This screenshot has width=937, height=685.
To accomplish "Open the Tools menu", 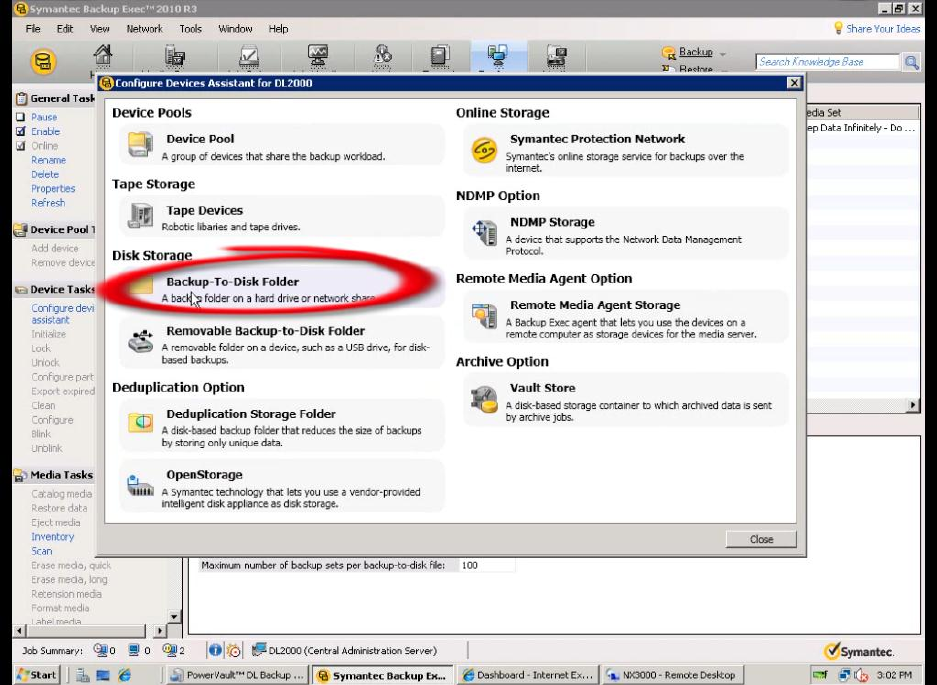I will click(191, 29).
